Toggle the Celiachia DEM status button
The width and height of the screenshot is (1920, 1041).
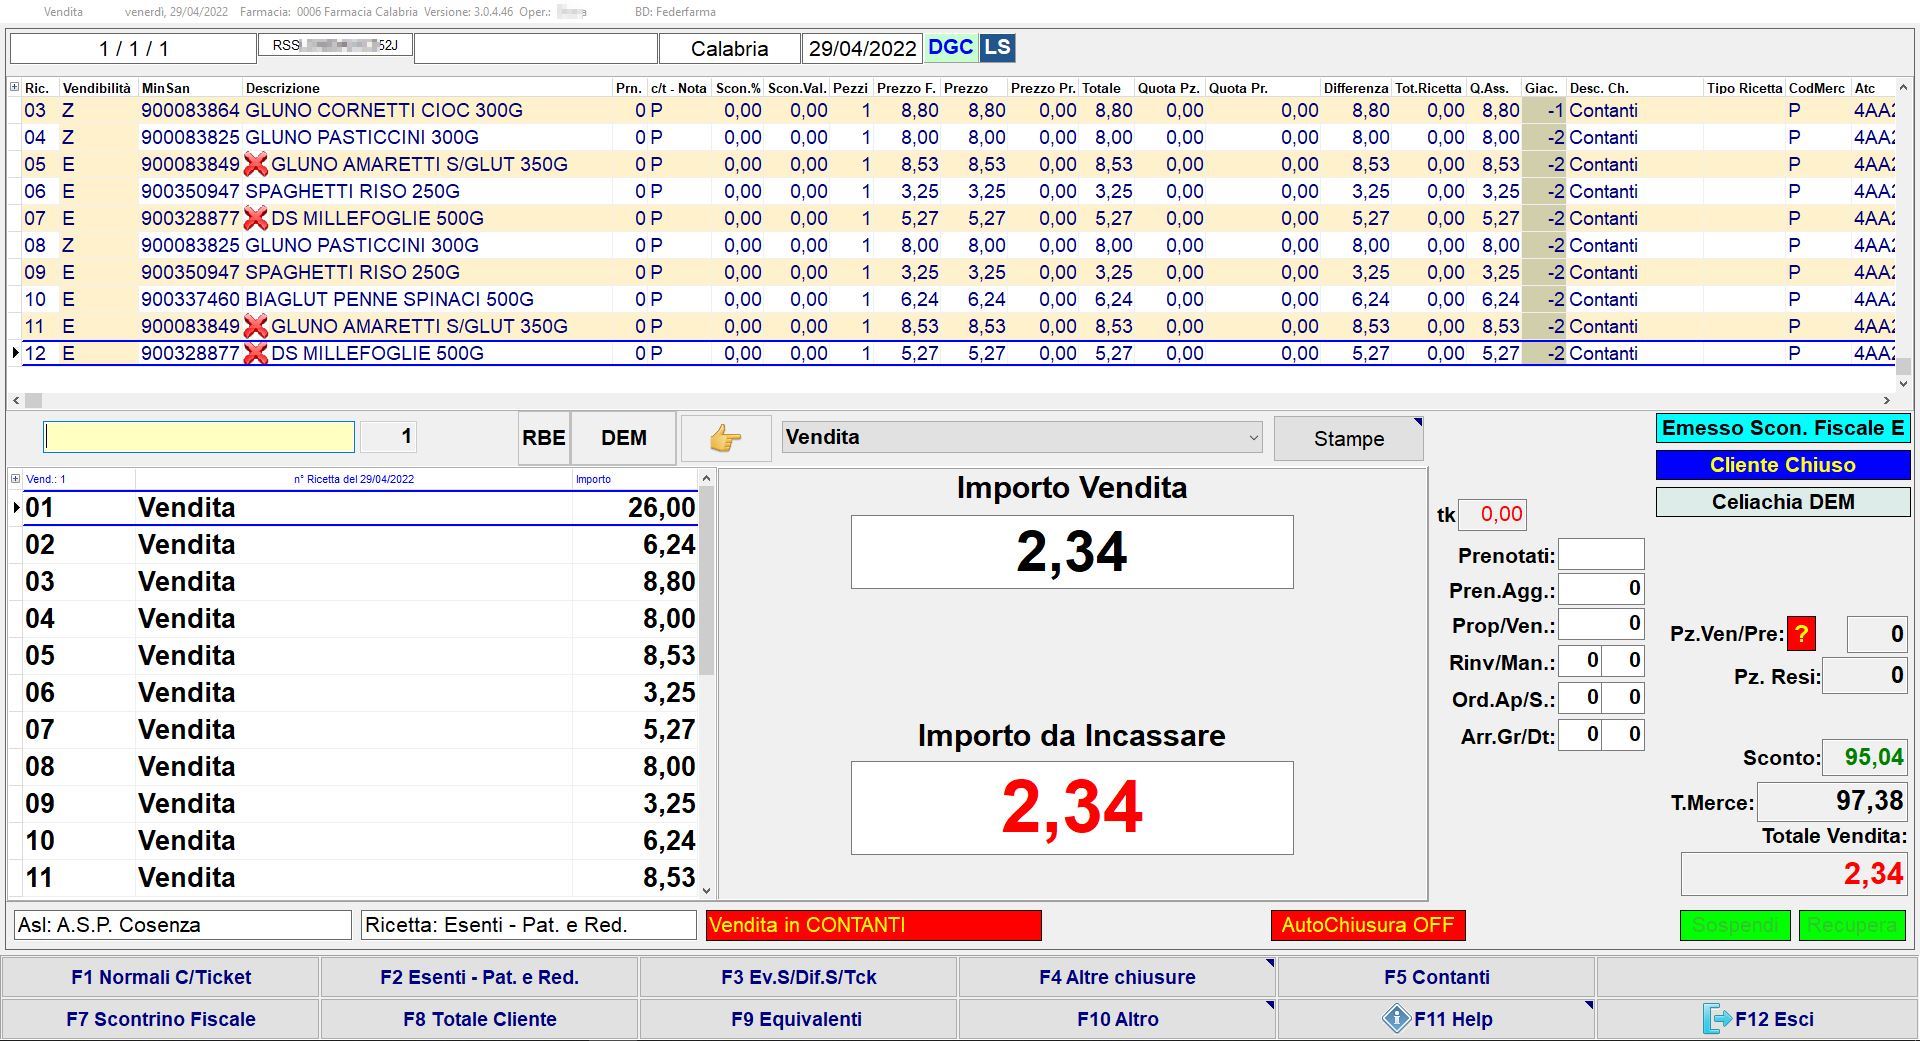(x=1782, y=502)
